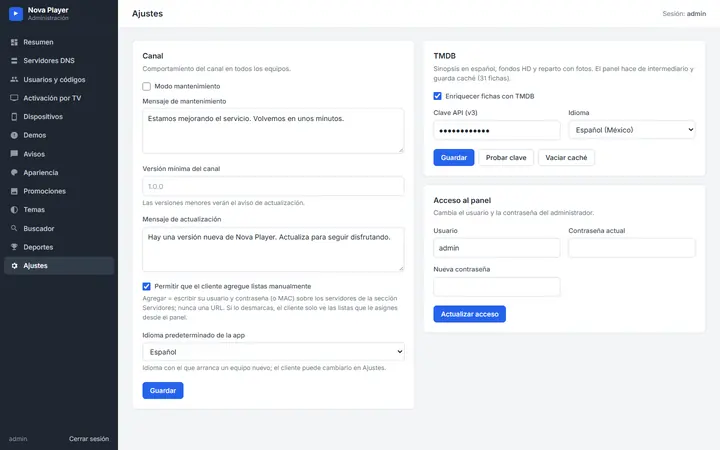Click the Probar clave button

coord(506,158)
